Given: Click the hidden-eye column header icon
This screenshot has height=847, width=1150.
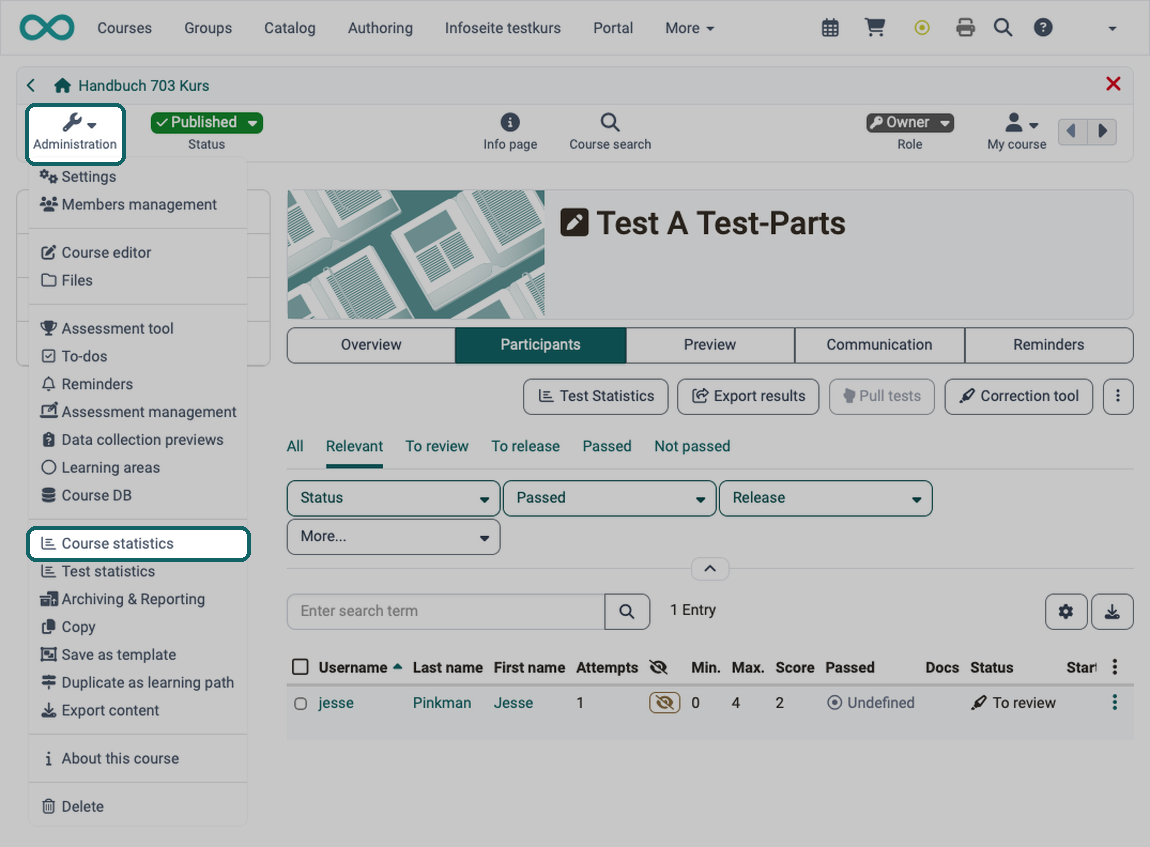Looking at the screenshot, I should tap(659, 667).
